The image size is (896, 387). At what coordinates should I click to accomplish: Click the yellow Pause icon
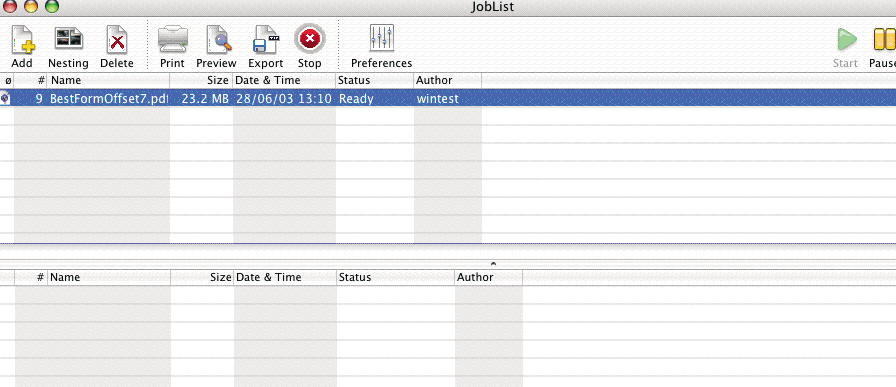tap(885, 40)
